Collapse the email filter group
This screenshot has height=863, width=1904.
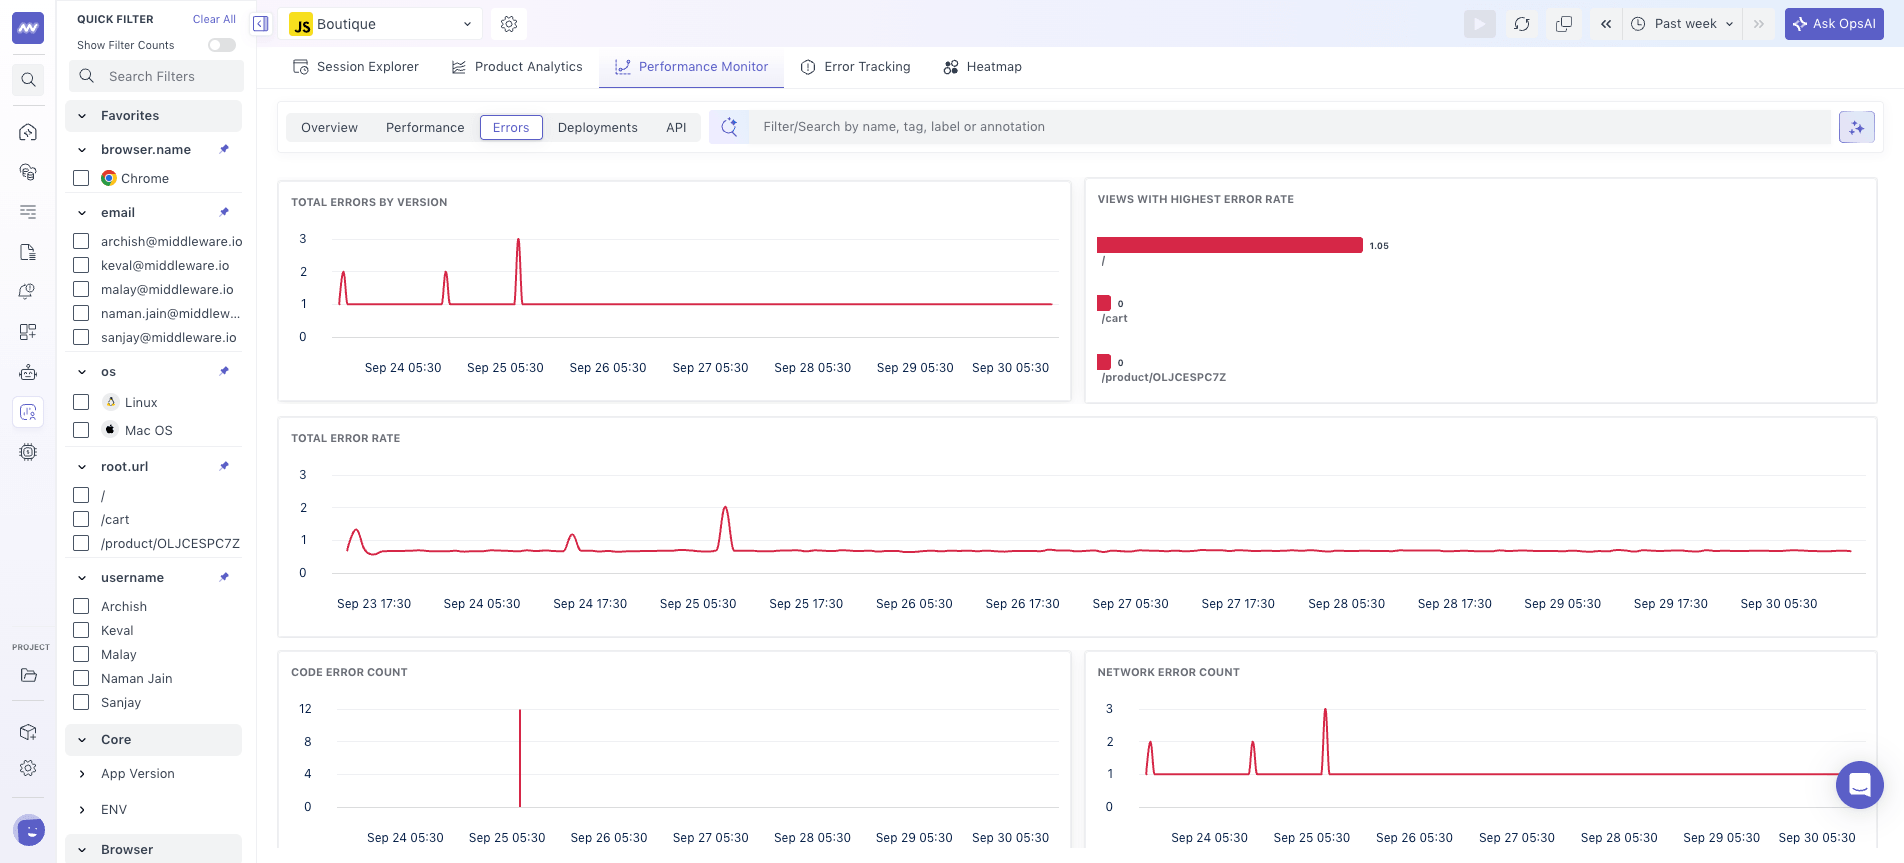pyautogui.click(x=82, y=213)
